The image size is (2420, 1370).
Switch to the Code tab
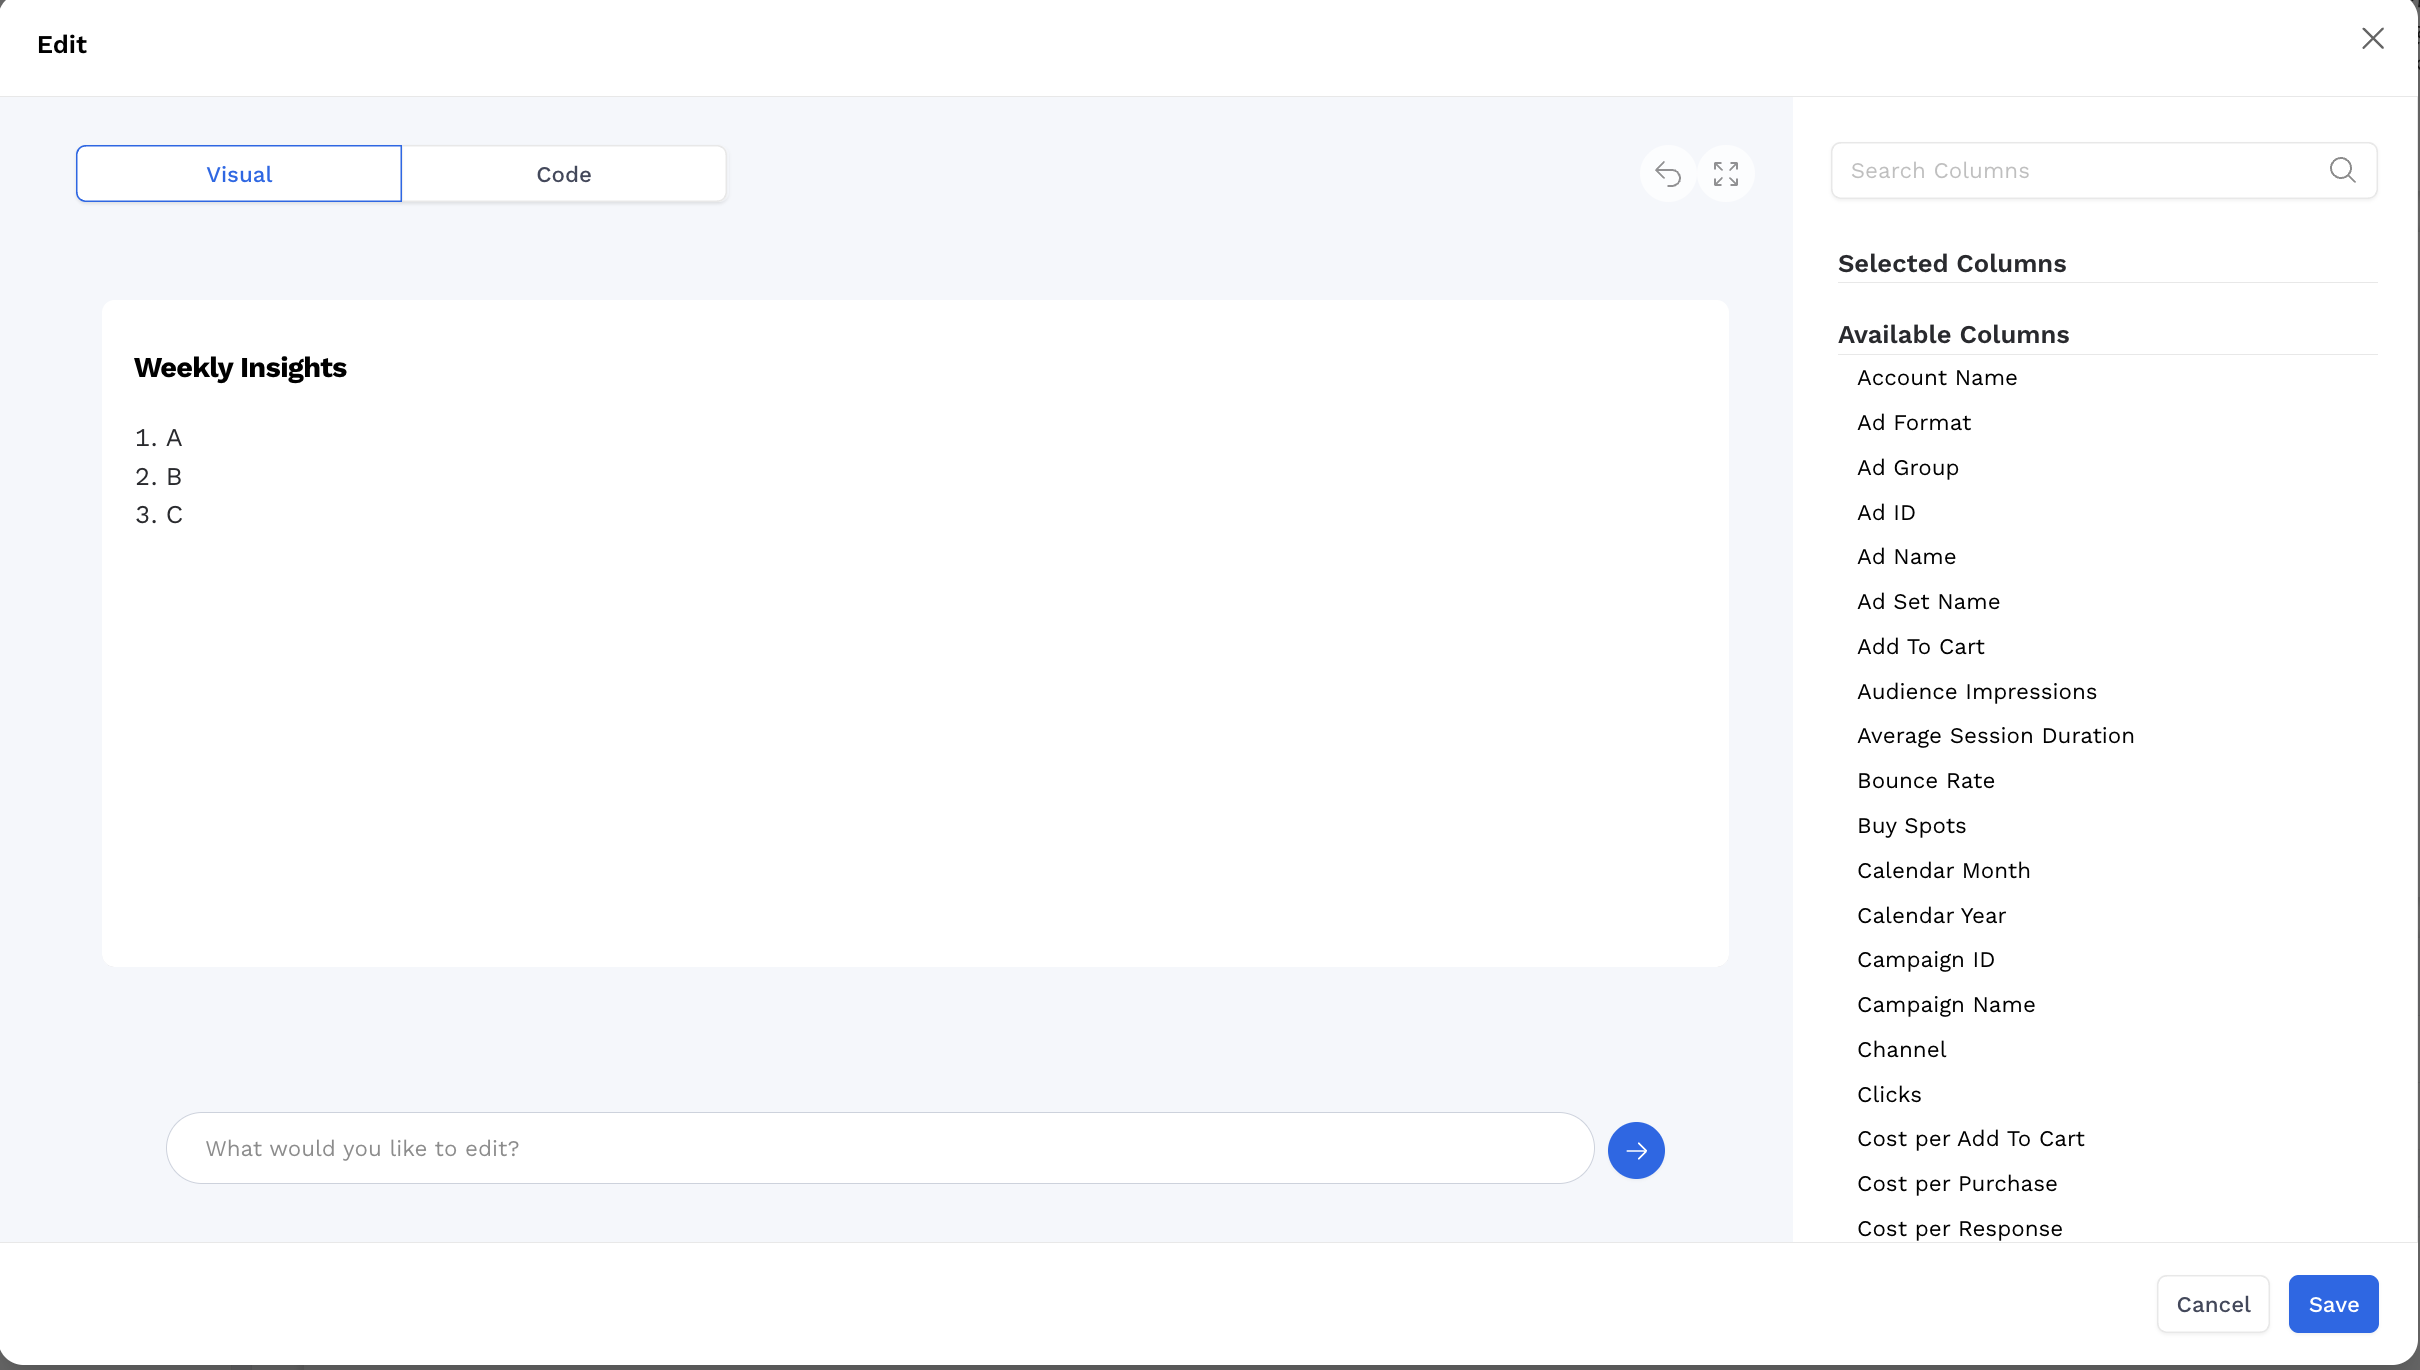pos(564,174)
